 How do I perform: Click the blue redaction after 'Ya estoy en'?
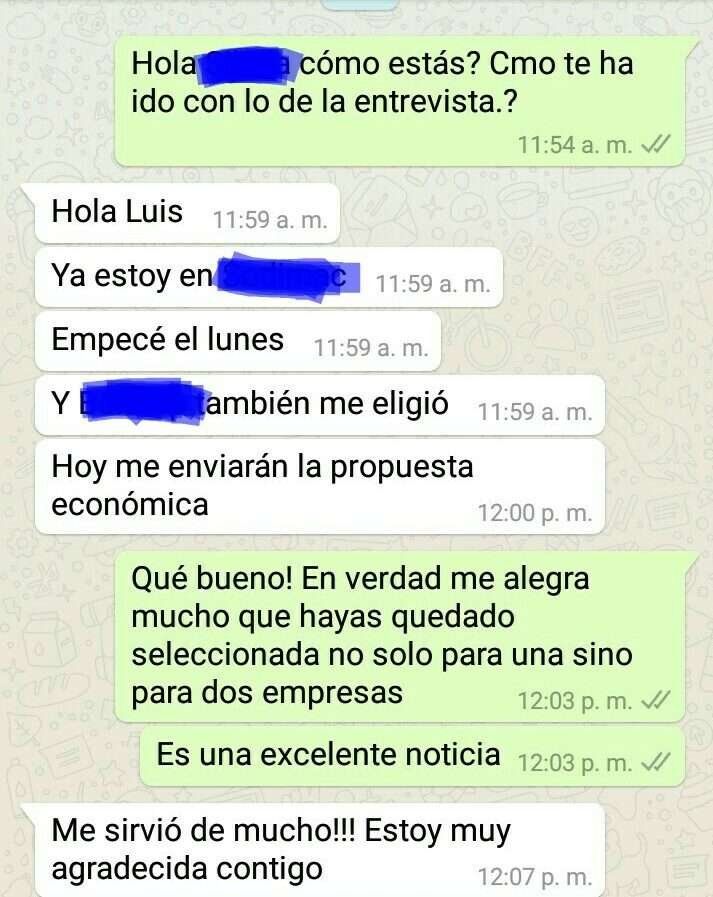(x=288, y=277)
